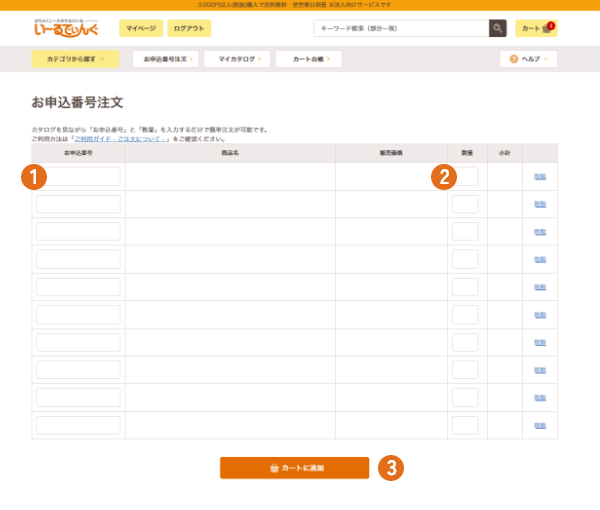600x510 pixels.
Task: Click the last row's お申込番号 field
Action: point(79,425)
